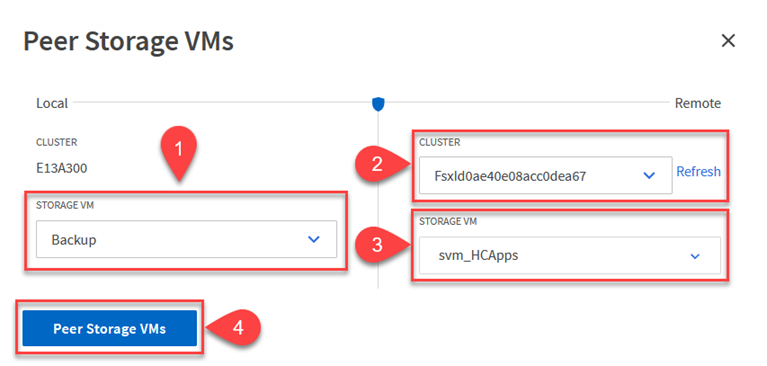The width and height of the screenshot is (767, 366).
Task: Expand the remote Cluster chevron beside FsxId0ae40e08acc0dea67
Action: point(649,176)
